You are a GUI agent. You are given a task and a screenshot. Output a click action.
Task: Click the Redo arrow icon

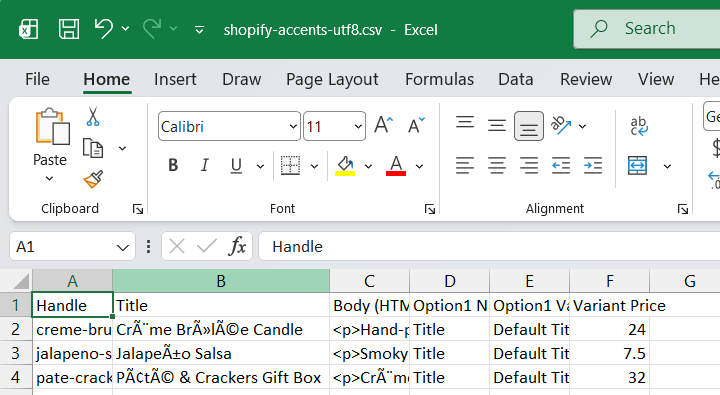152,29
